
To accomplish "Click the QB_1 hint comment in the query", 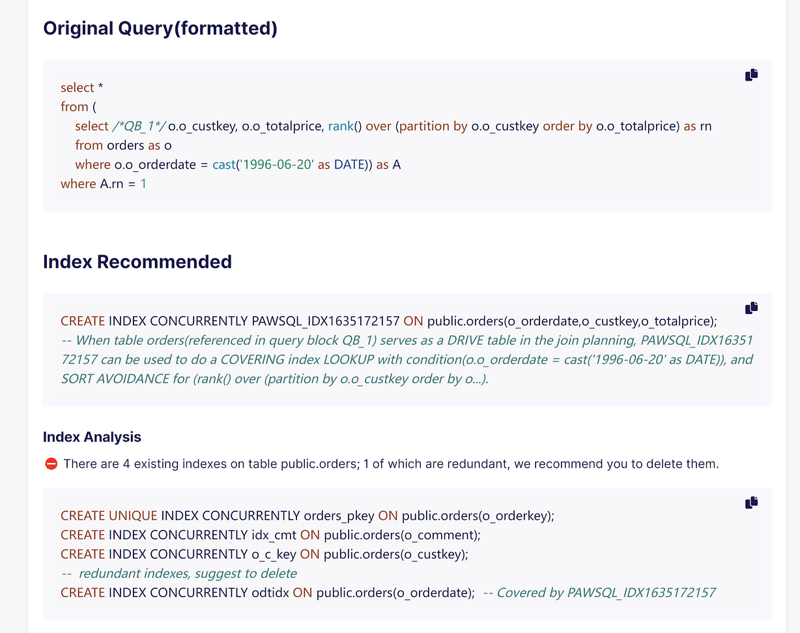I will 136,126.
